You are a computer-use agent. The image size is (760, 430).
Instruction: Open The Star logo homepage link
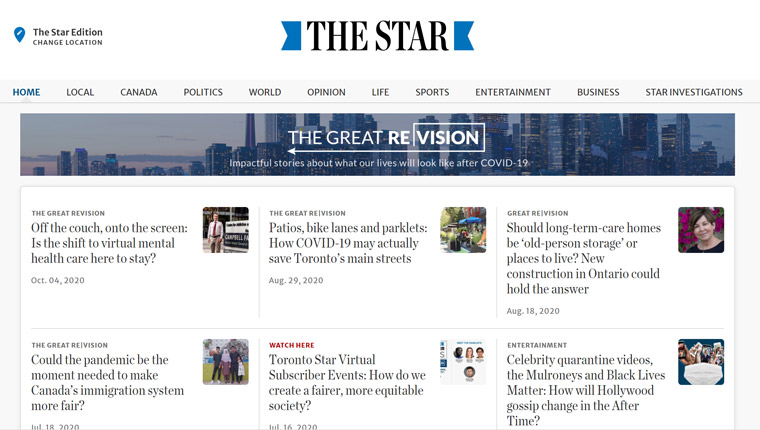coord(378,36)
